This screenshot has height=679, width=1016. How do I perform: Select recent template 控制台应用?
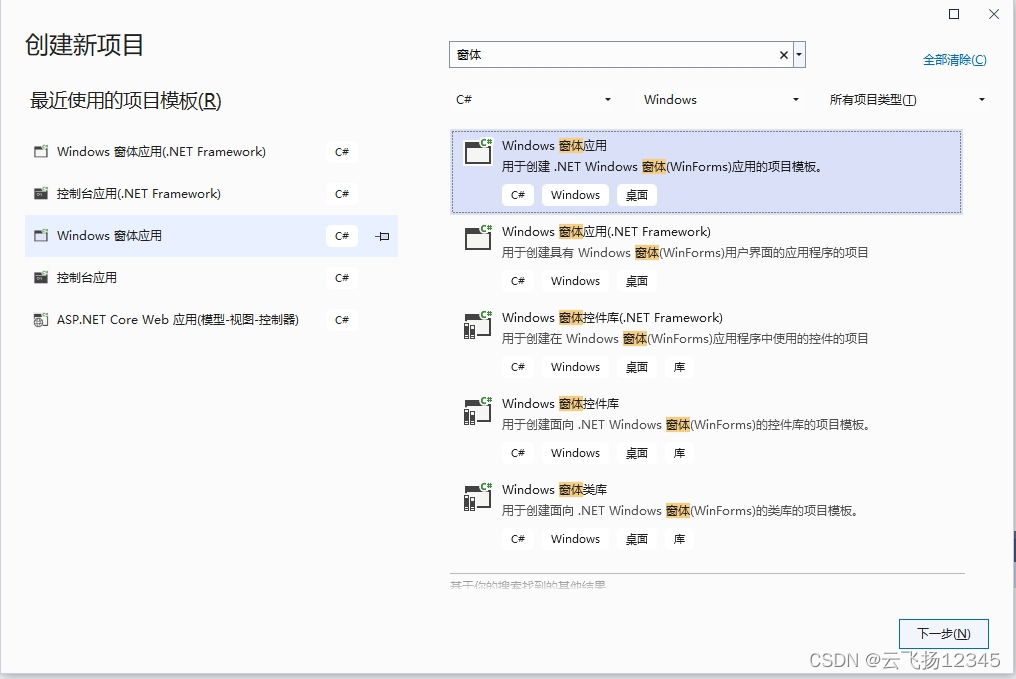tap(211, 278)
